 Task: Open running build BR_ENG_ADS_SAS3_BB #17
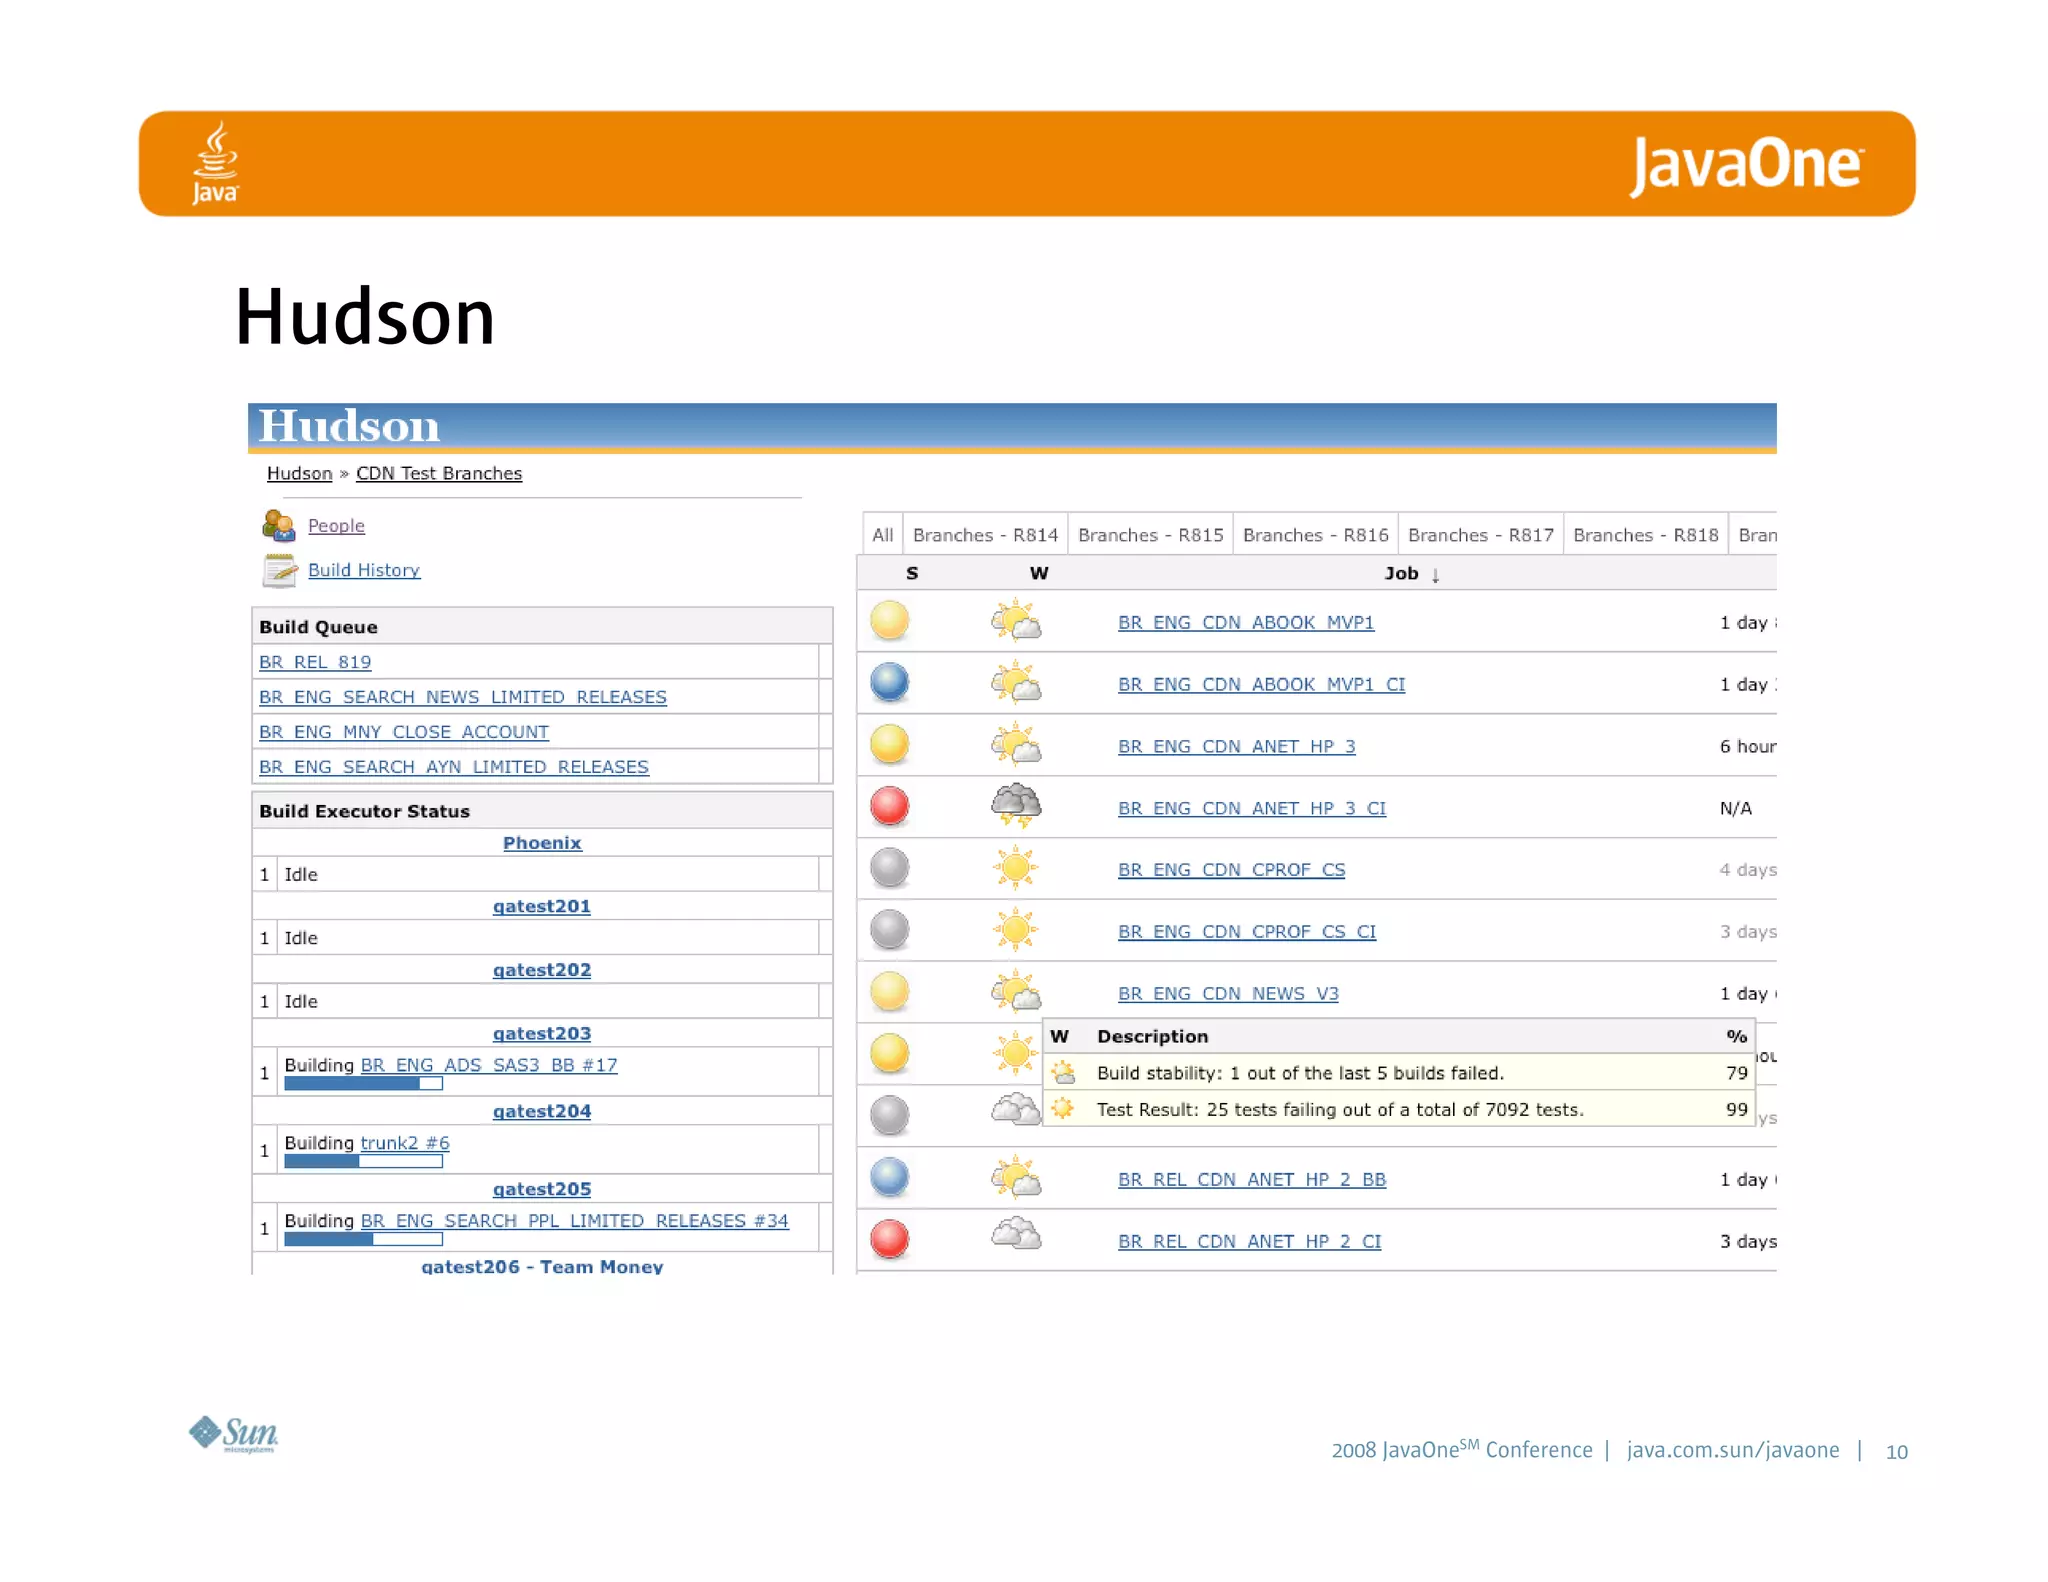pos(489,1065)
